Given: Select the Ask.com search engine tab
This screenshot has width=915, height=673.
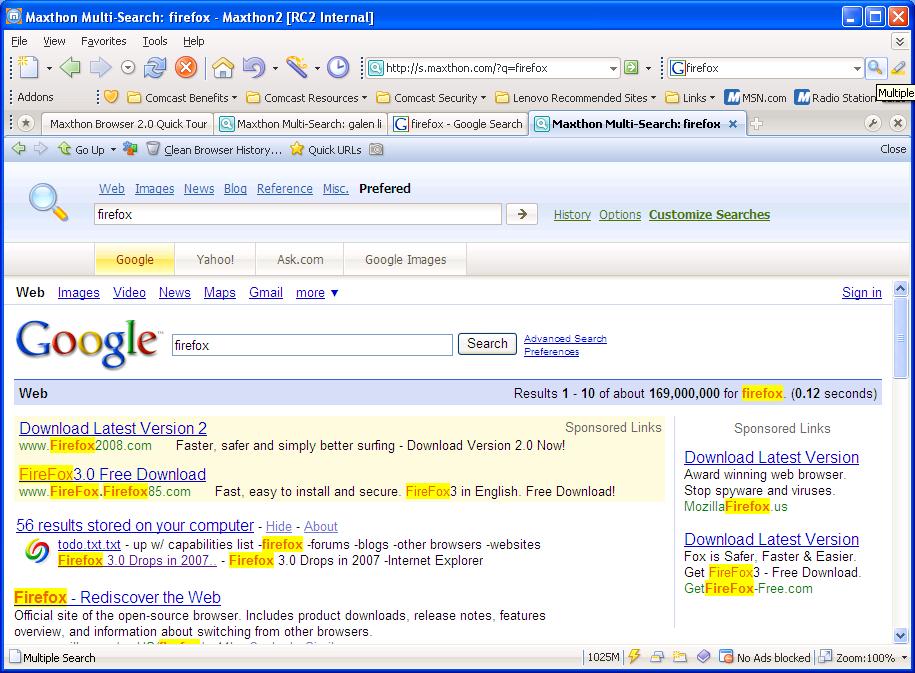Looking at the screenshot, I should (x=300, y=259).
